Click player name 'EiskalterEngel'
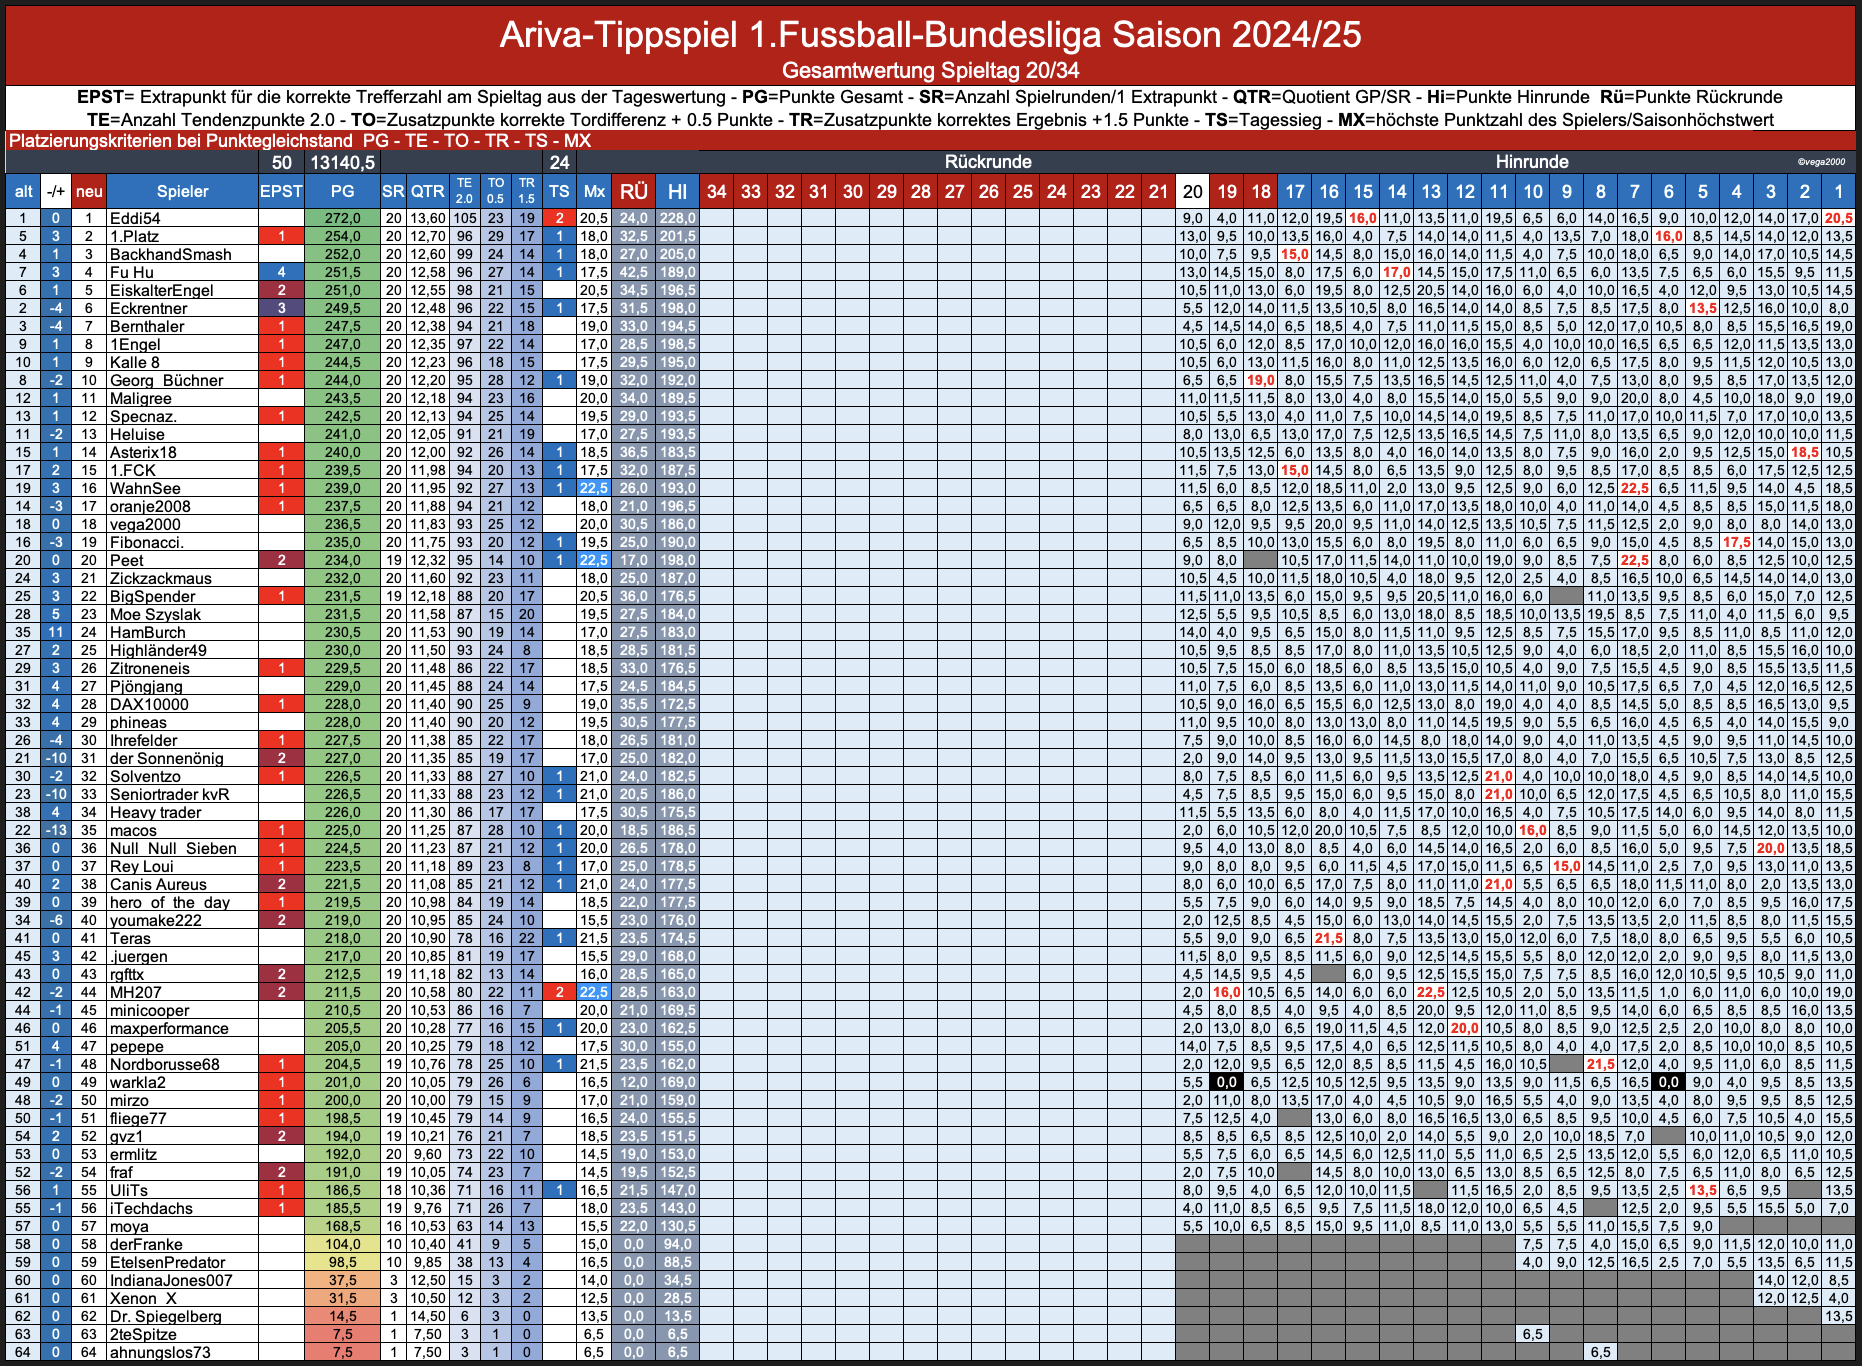This screenshot has width=1862, height=1366. tap(161, 290)
